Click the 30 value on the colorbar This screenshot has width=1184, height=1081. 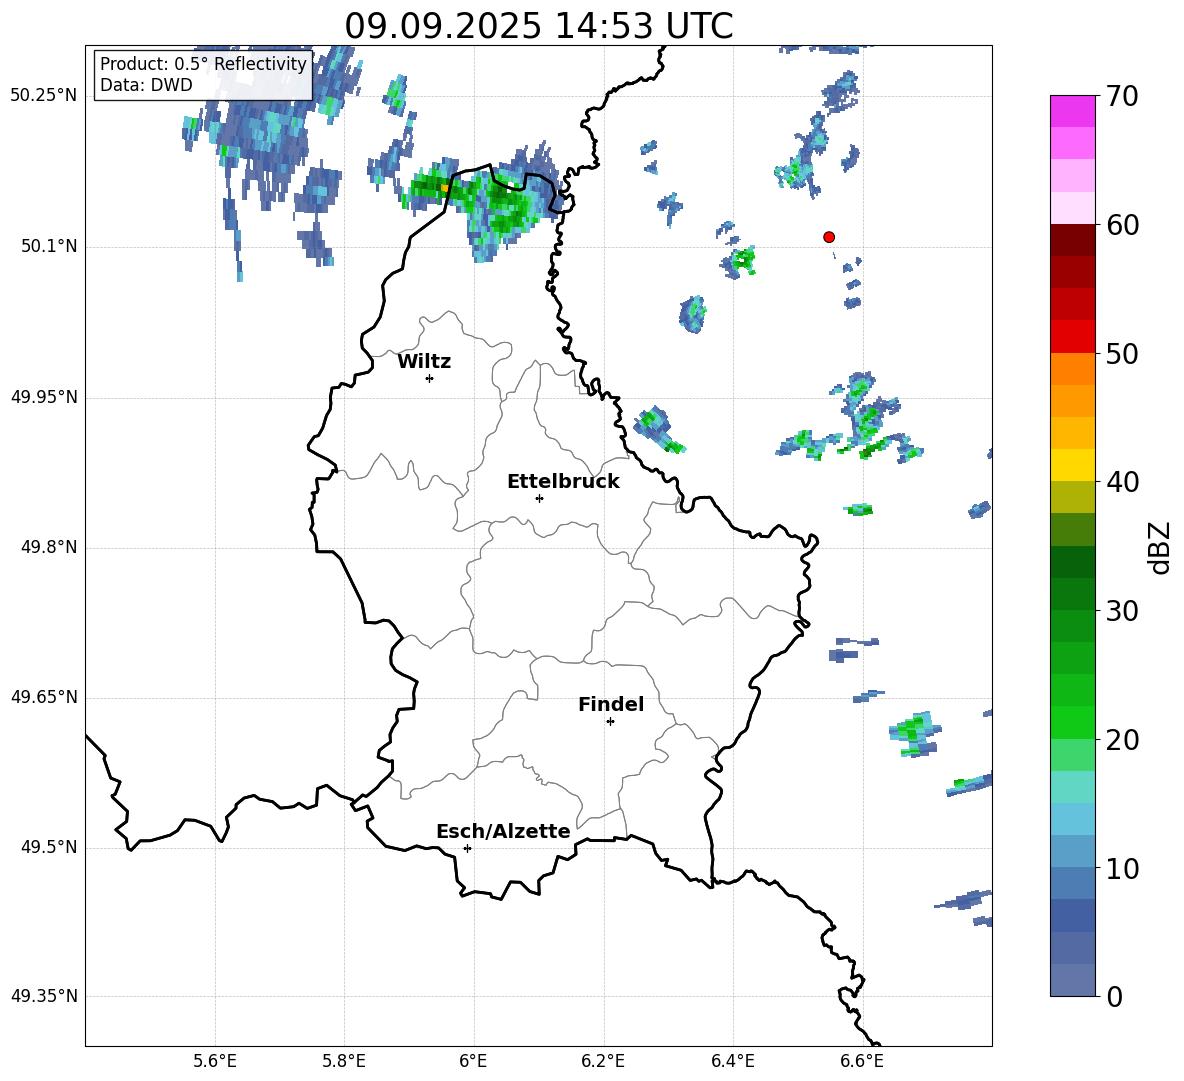(x=1122, y=611)
